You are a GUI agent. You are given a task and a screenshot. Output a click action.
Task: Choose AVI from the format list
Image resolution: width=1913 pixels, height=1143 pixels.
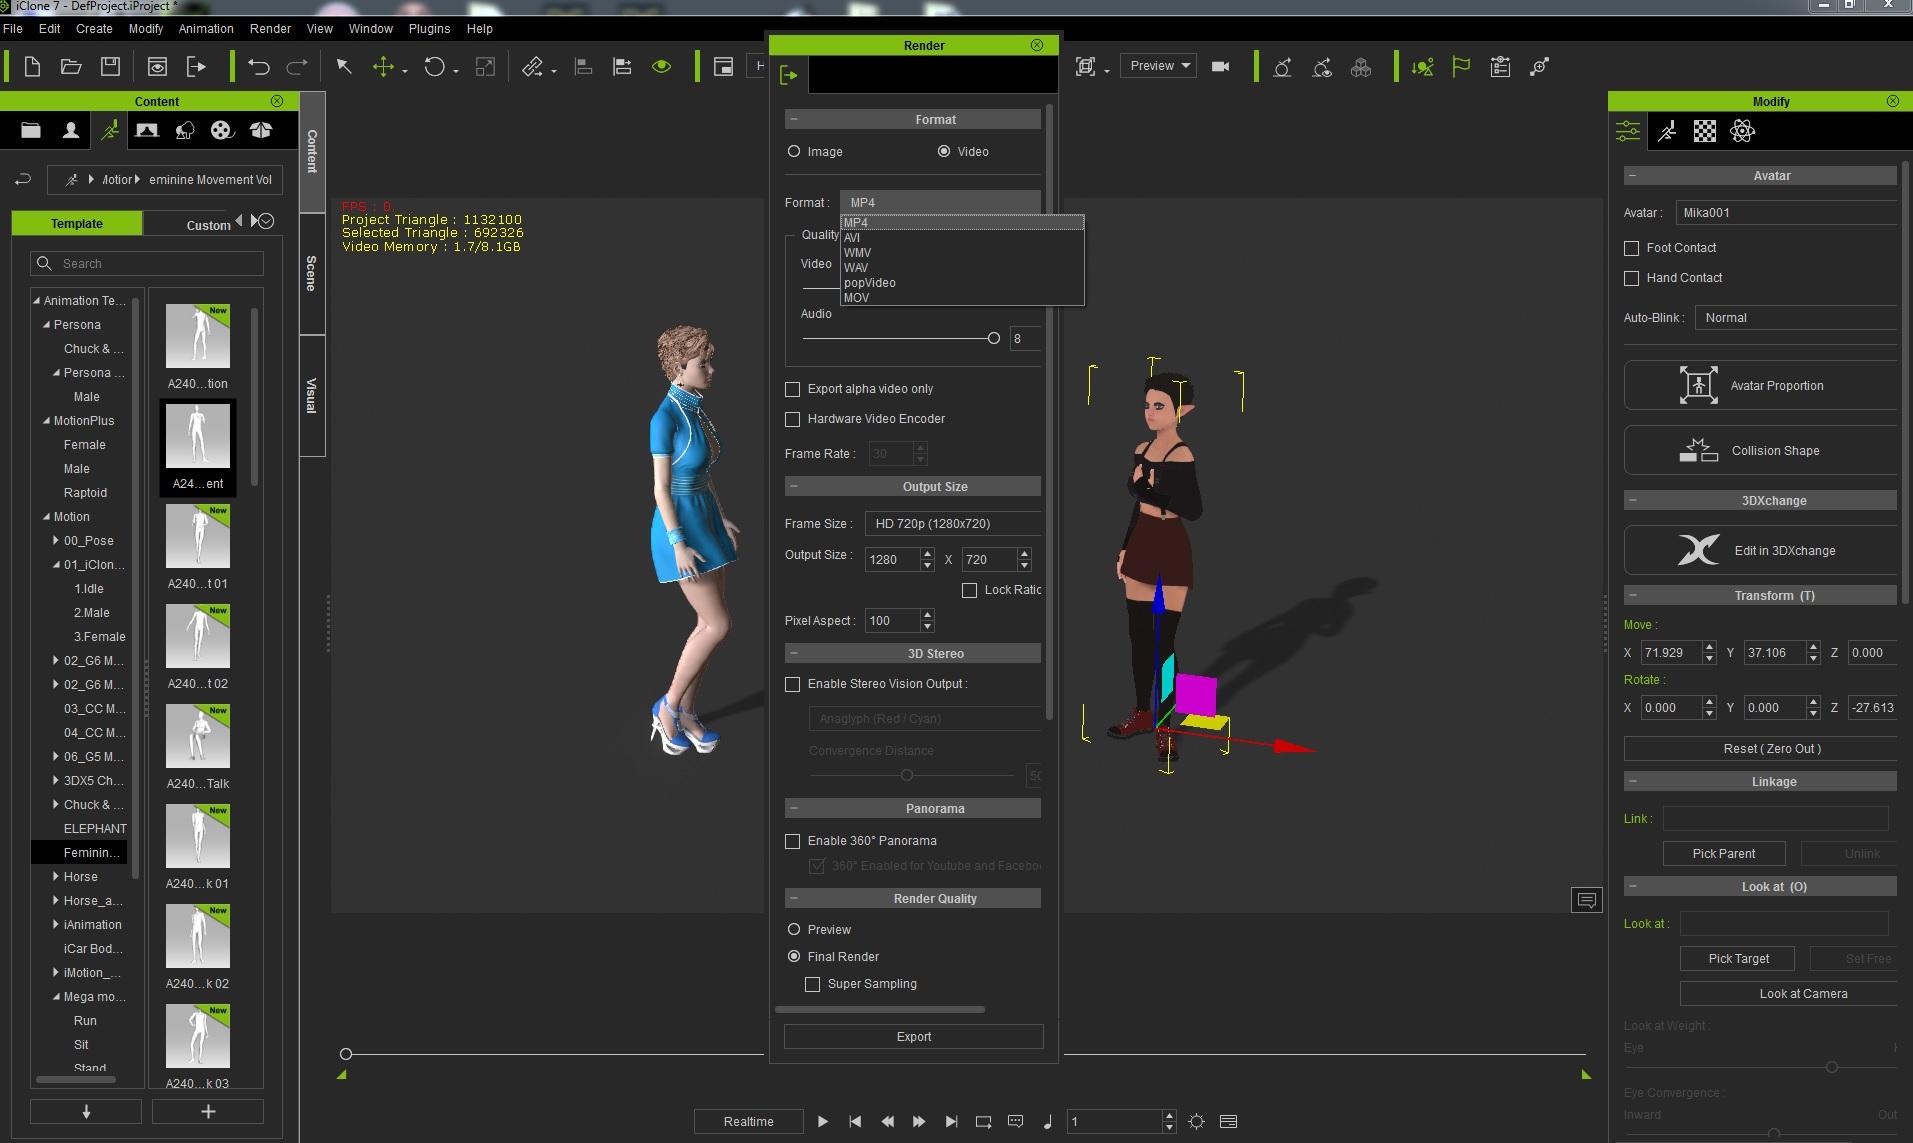pos(962,238)
